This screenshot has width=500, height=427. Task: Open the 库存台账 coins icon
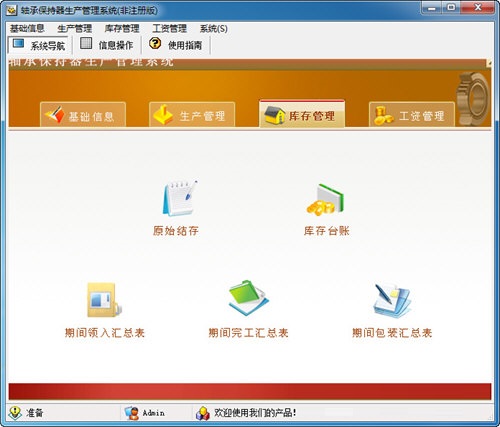(325, 200)
